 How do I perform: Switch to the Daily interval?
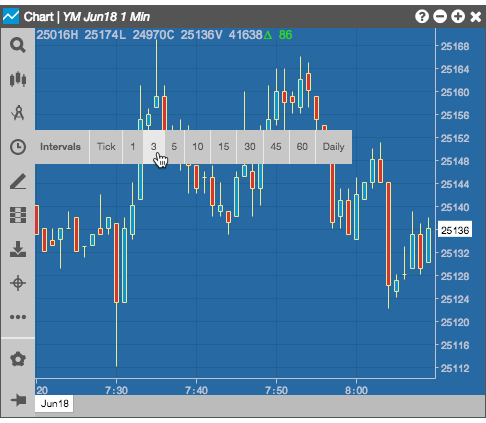(x=334, y=147)
